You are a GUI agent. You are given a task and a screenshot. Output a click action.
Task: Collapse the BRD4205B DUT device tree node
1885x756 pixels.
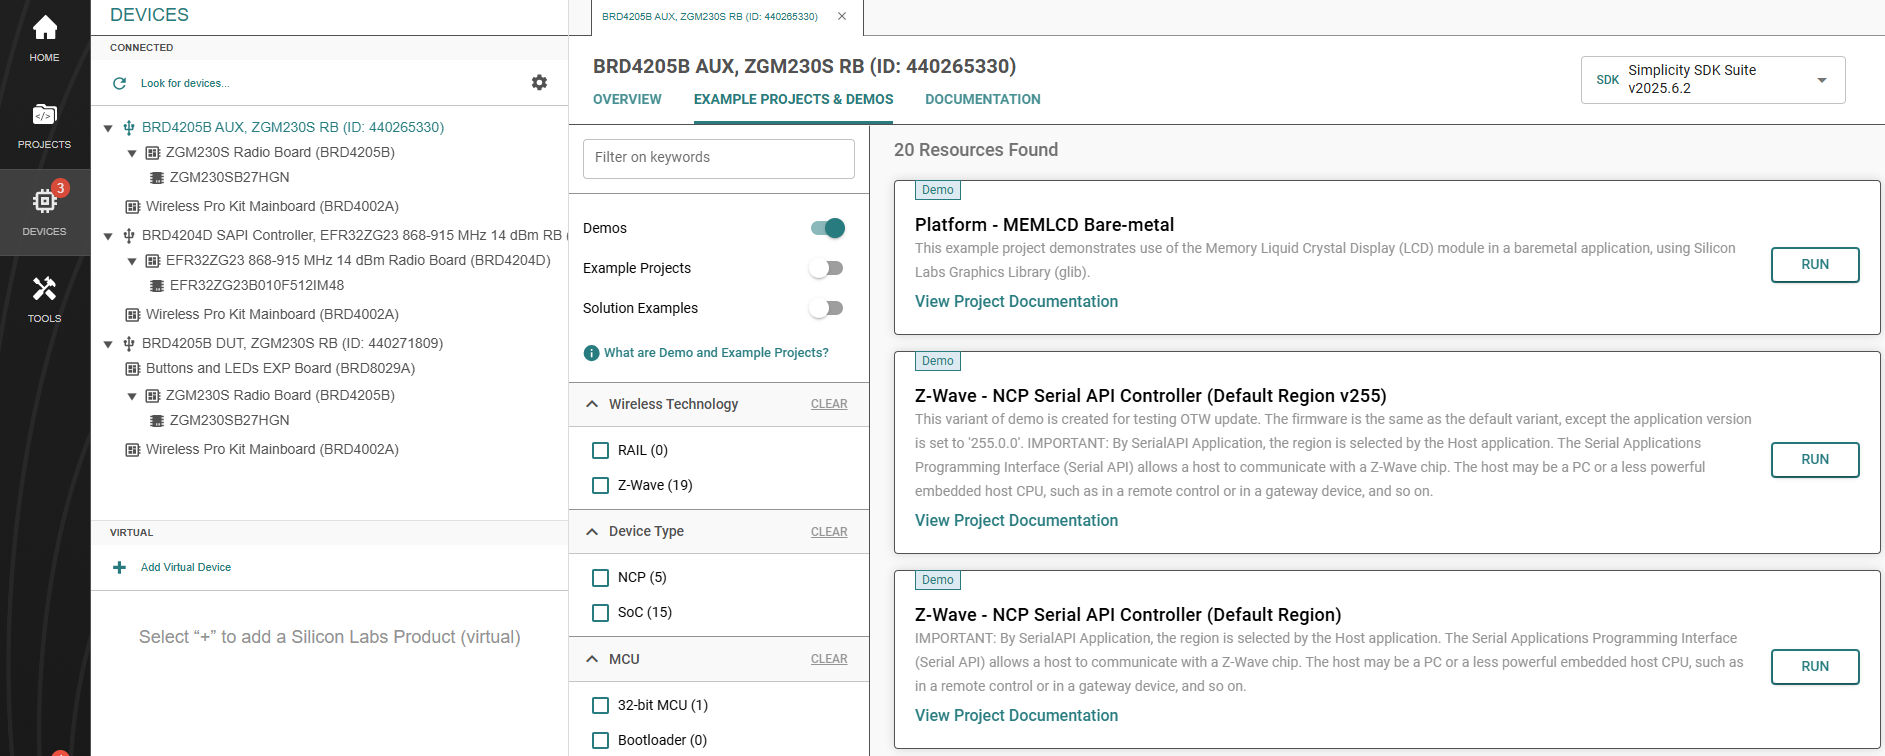108,344
